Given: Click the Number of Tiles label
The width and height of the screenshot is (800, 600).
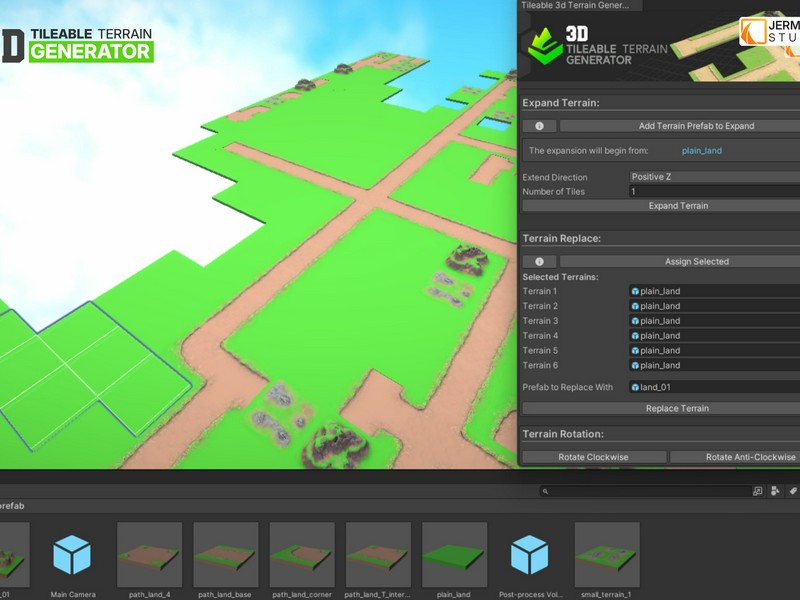Looking at the screenshot, I should pyautogui.click(x=553, y=192).
